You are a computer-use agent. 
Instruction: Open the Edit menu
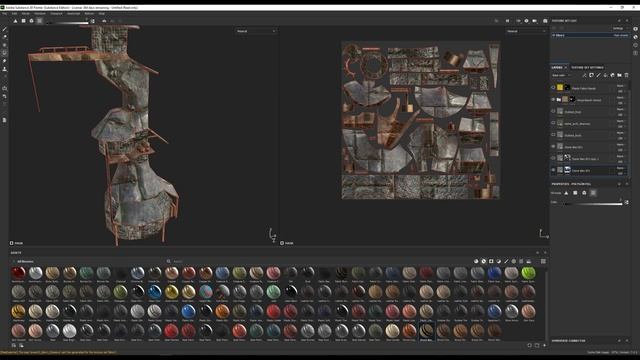pos(14,13)
